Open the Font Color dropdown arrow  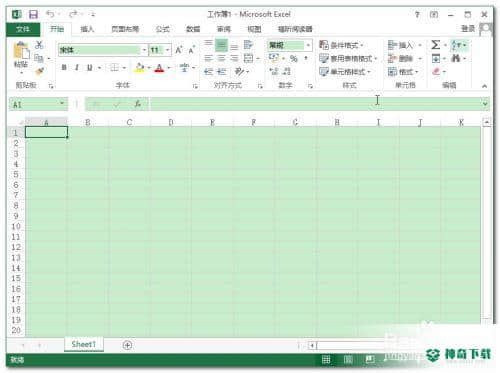(169, 68)
